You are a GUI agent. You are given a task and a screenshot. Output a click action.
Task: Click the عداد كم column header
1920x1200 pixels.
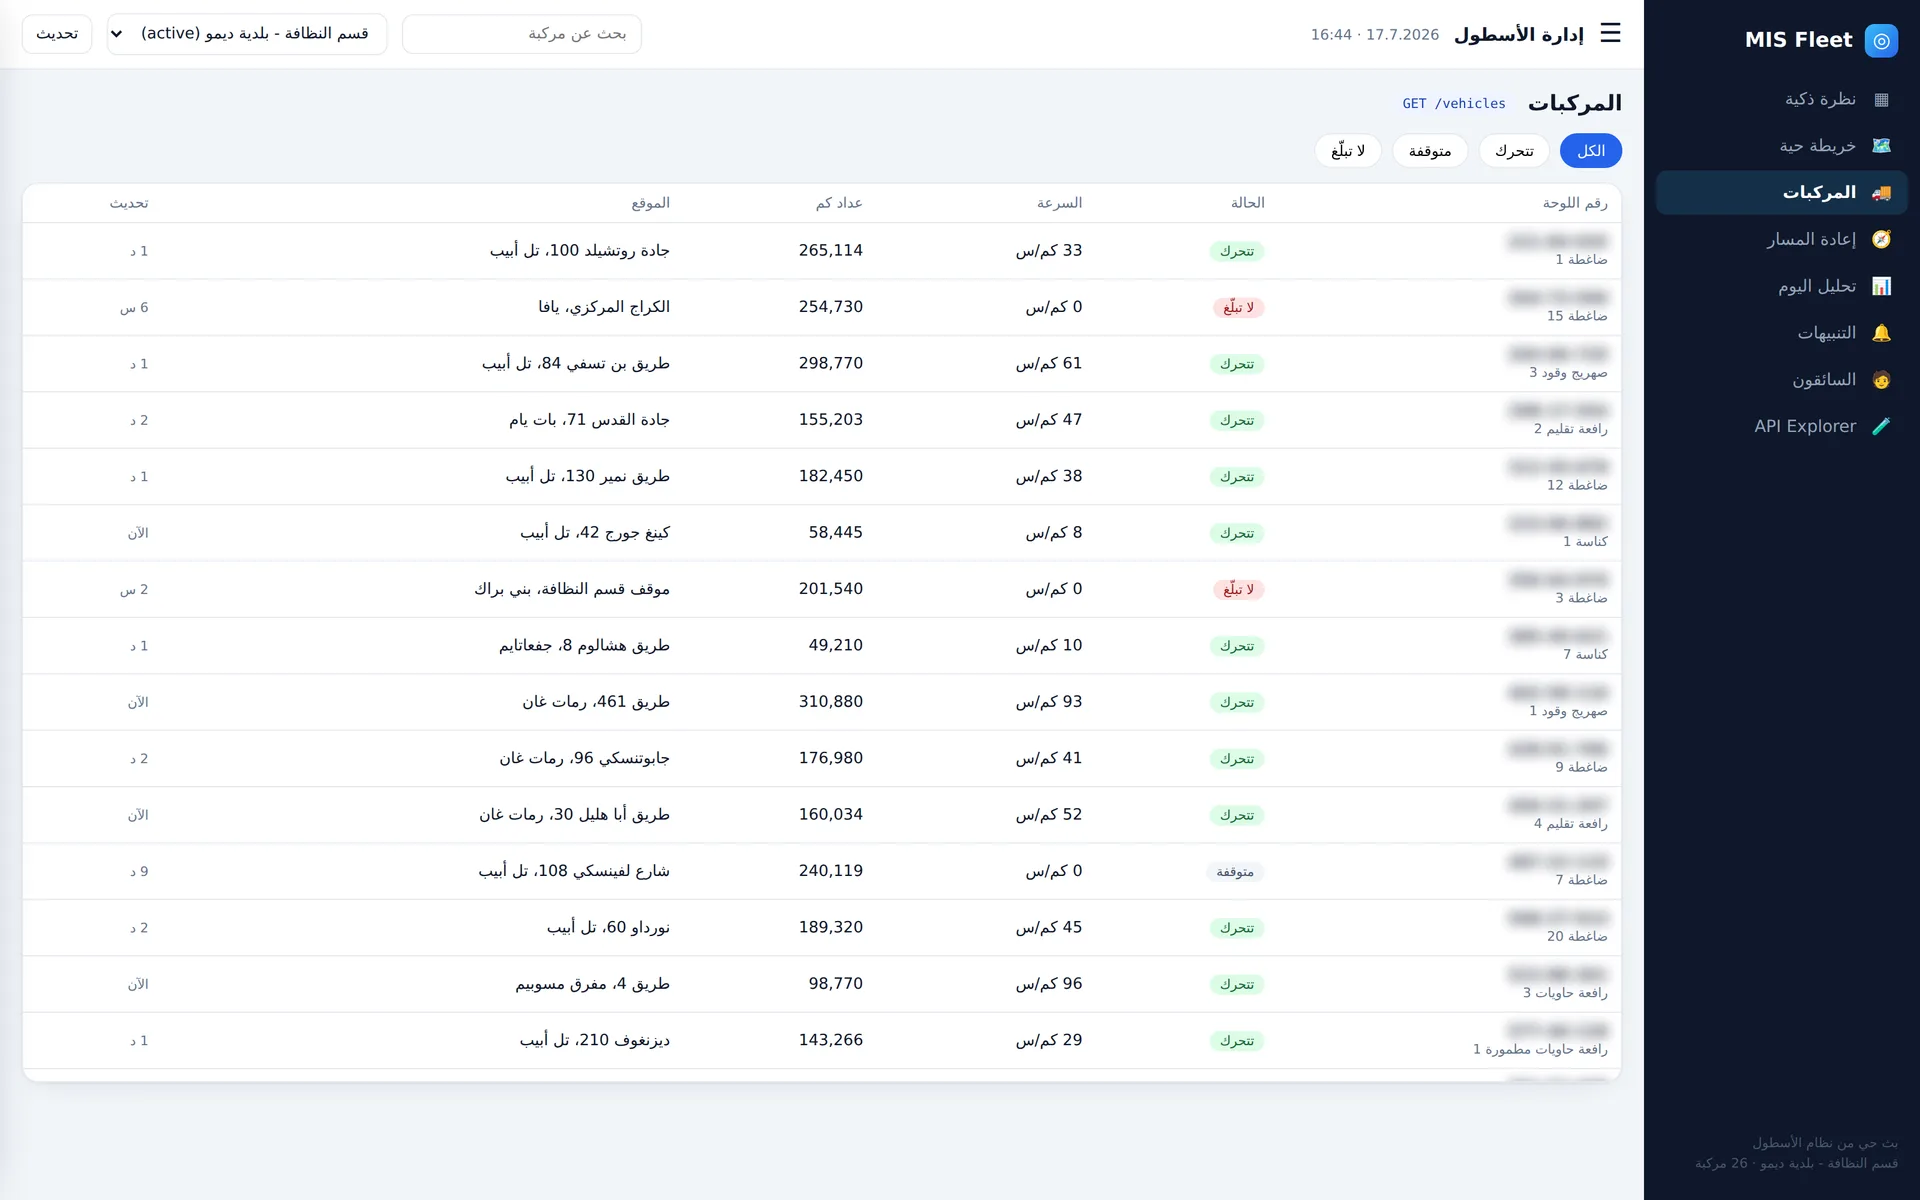coord(839,203)
